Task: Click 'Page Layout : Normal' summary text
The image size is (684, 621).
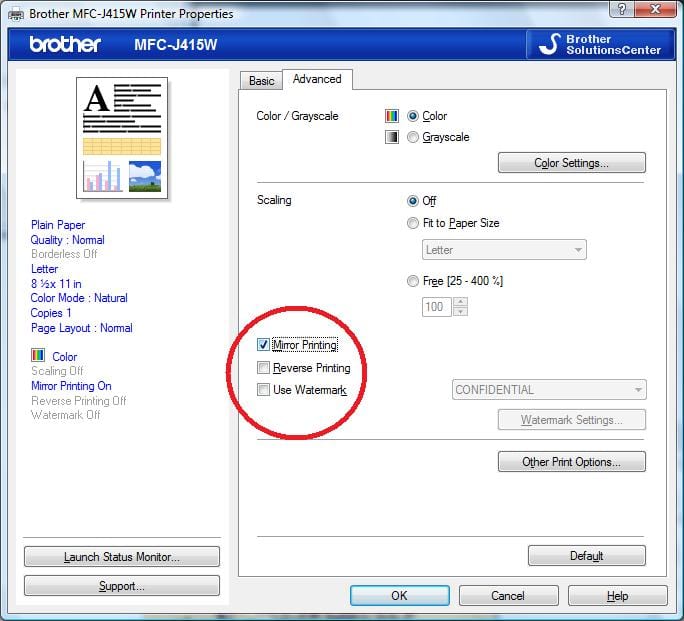Action: (x=82, y=328)
